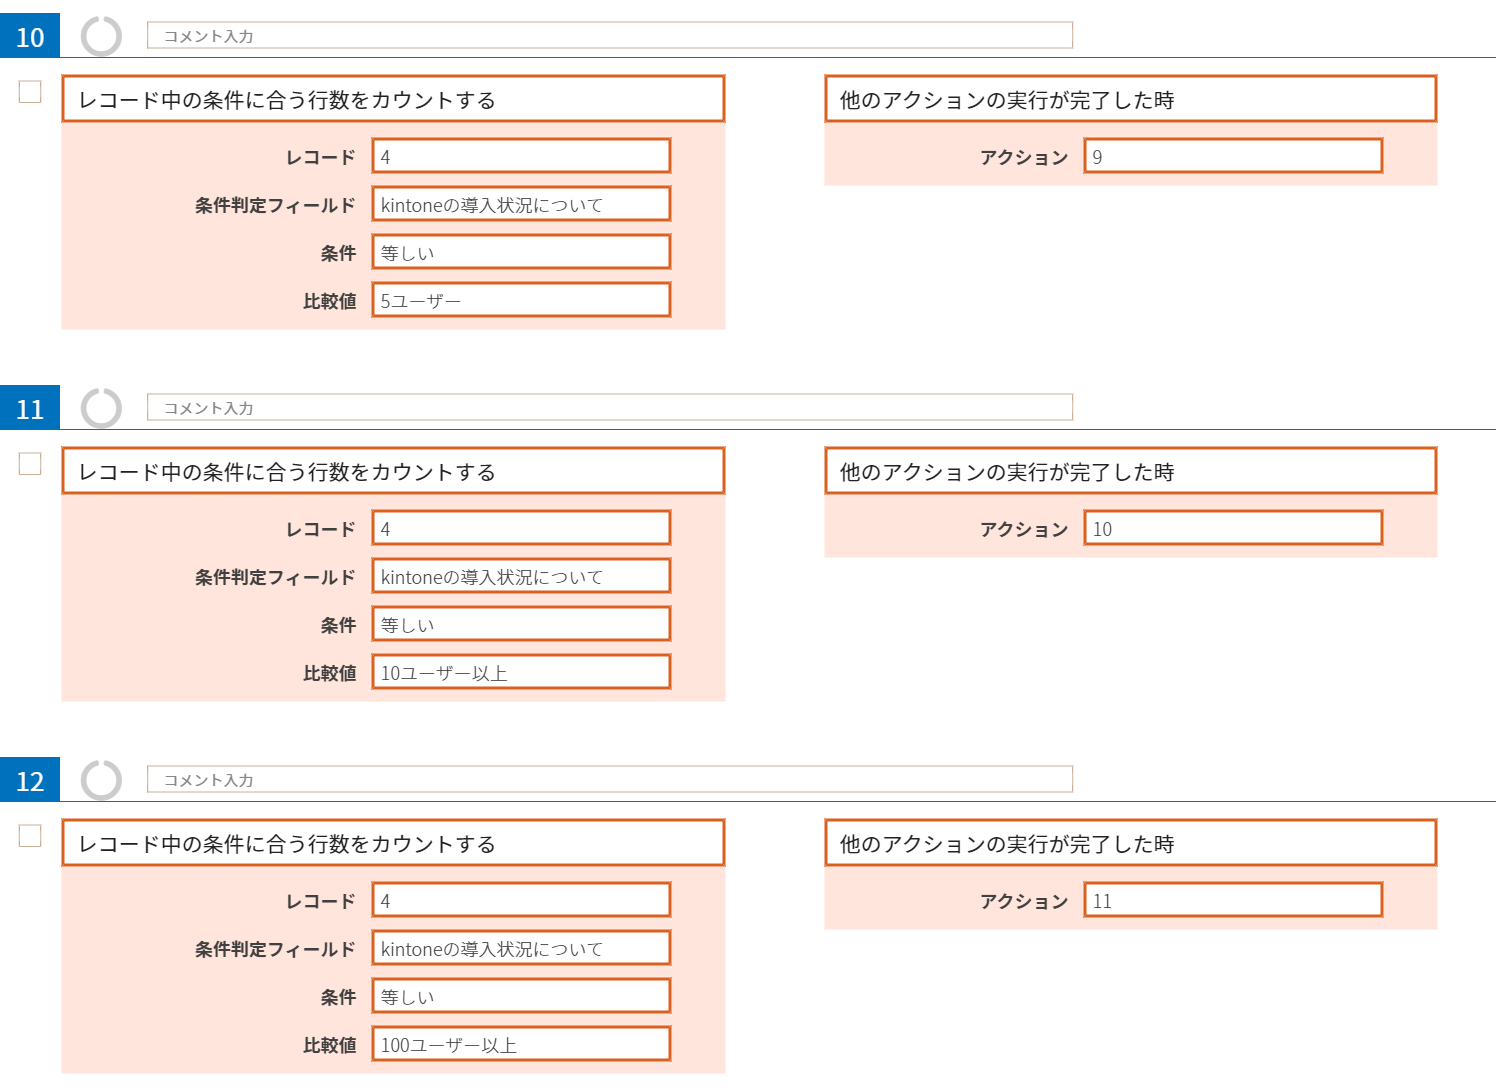
Task: Edit the アクション field with value 11
Action: click(1233, 900)
